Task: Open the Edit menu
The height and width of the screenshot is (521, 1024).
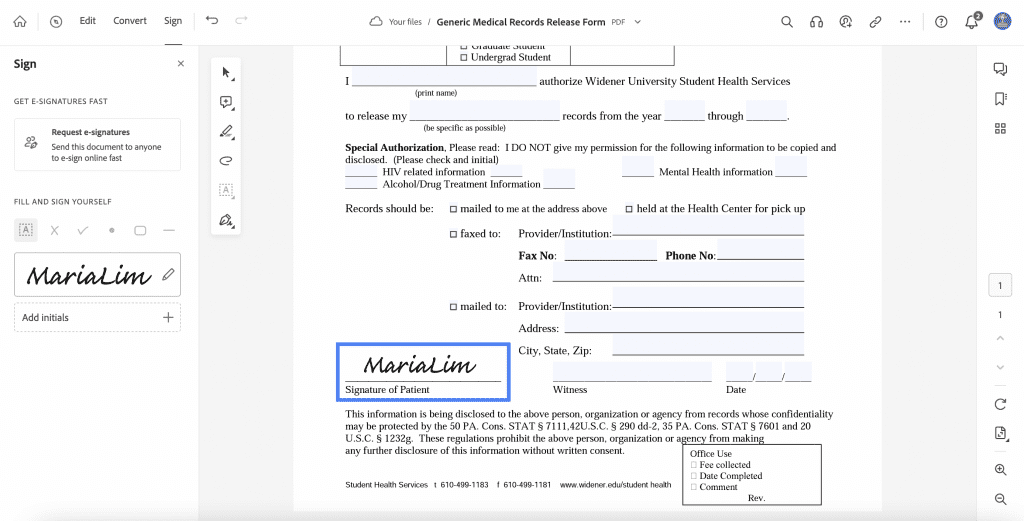Action: (88, 21)
